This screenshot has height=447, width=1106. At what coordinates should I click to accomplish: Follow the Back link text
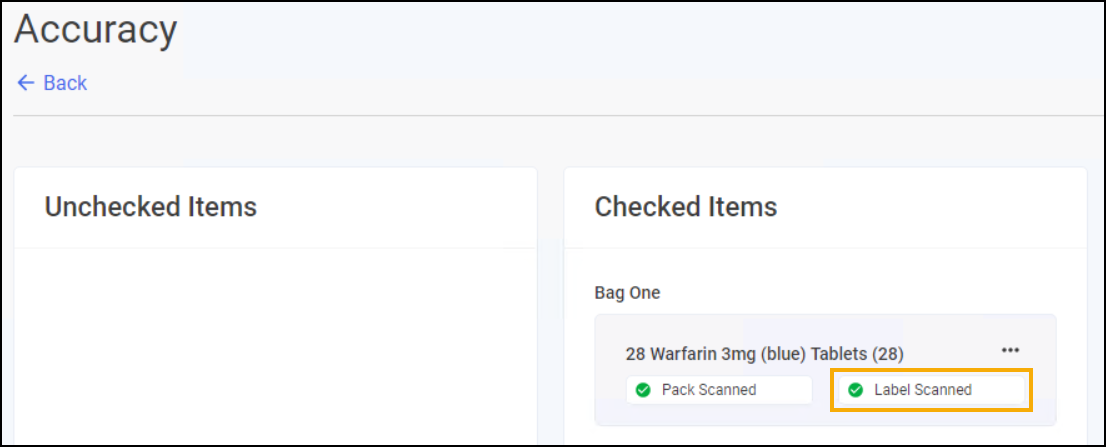[x=65, y=83]
